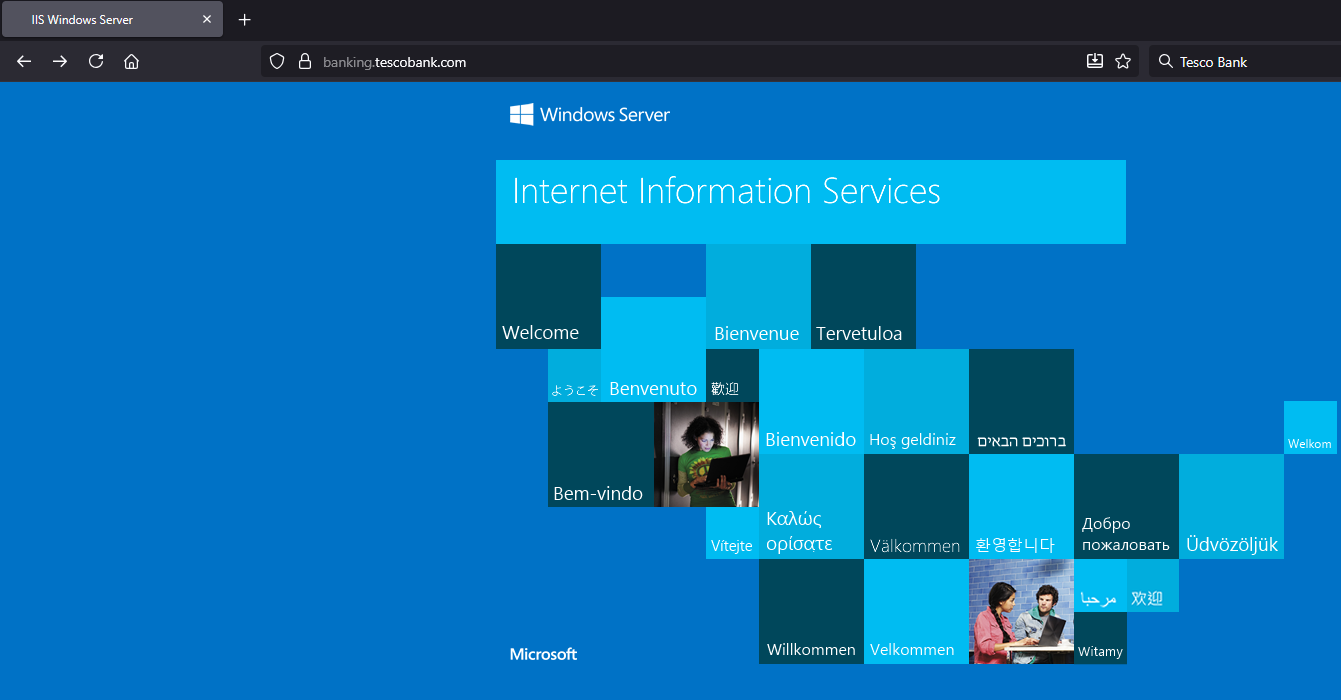Viewport: 1341px width, 700px height.
Task: Go to browser home page
Action: point(131,62)
